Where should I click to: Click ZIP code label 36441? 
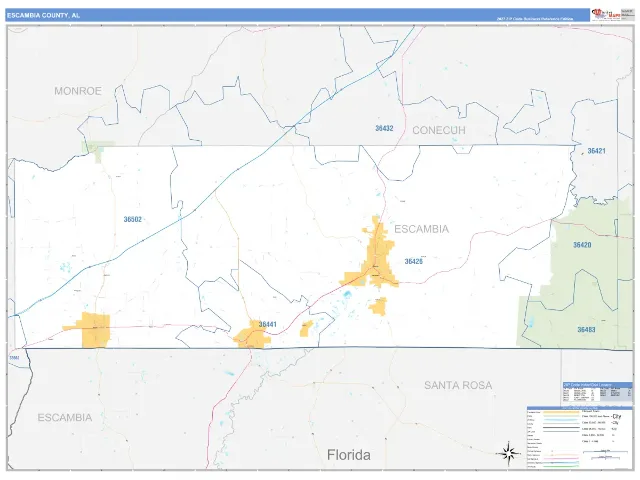[x=268, y=324]
